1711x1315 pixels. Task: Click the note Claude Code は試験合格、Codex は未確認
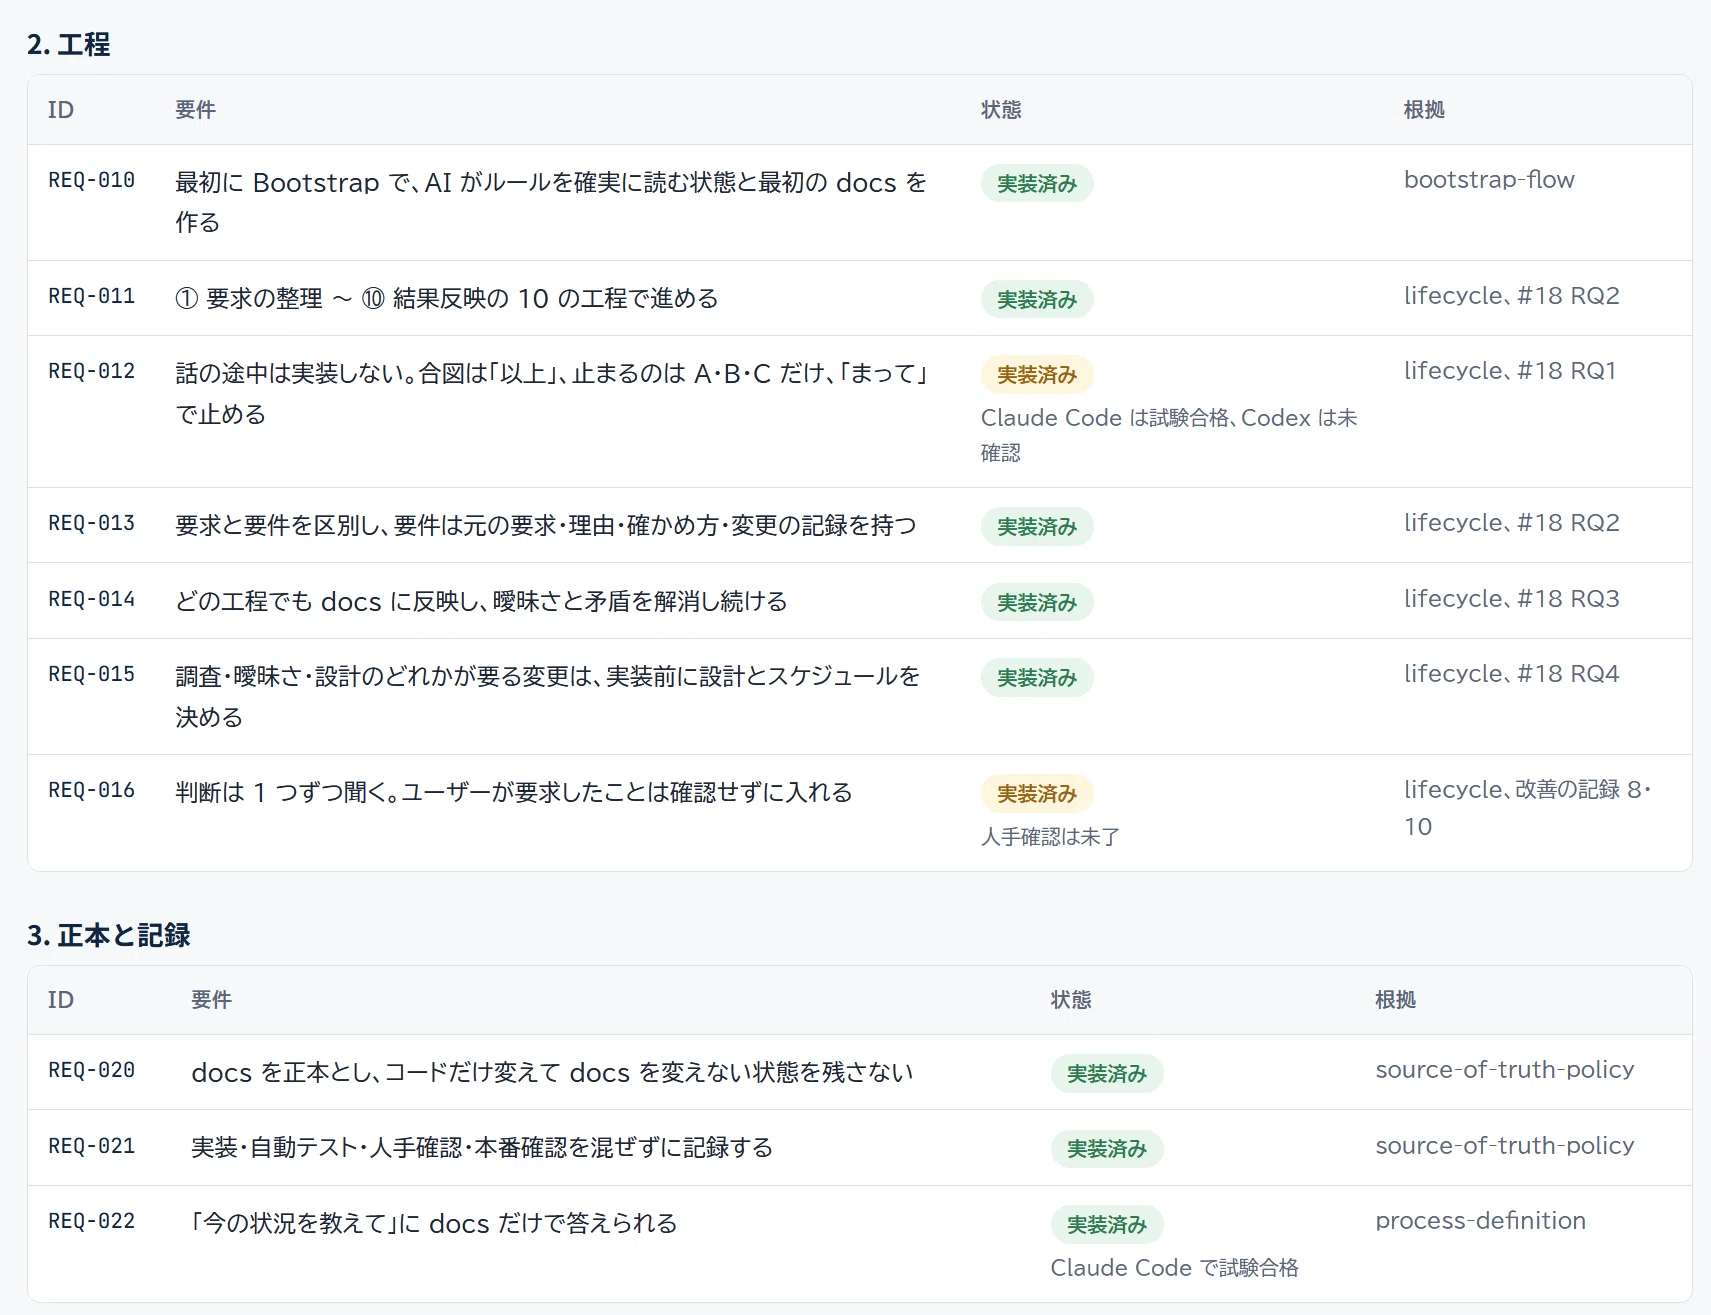[x=1169, y=435]
